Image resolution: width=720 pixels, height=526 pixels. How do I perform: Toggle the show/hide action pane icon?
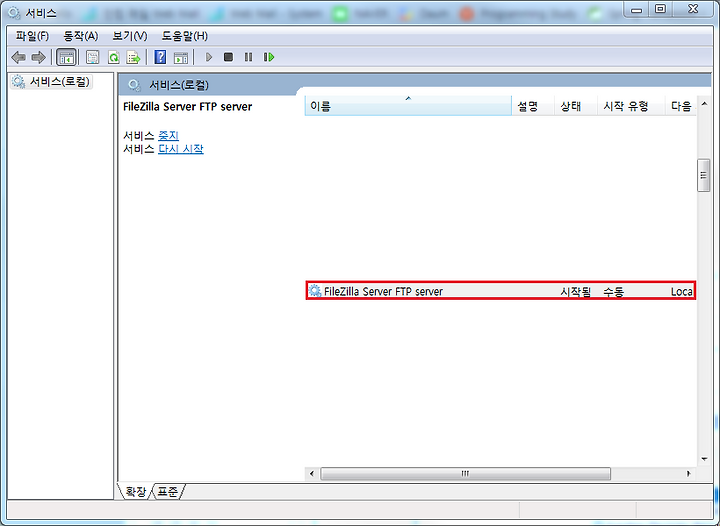[x=181, y=57]
